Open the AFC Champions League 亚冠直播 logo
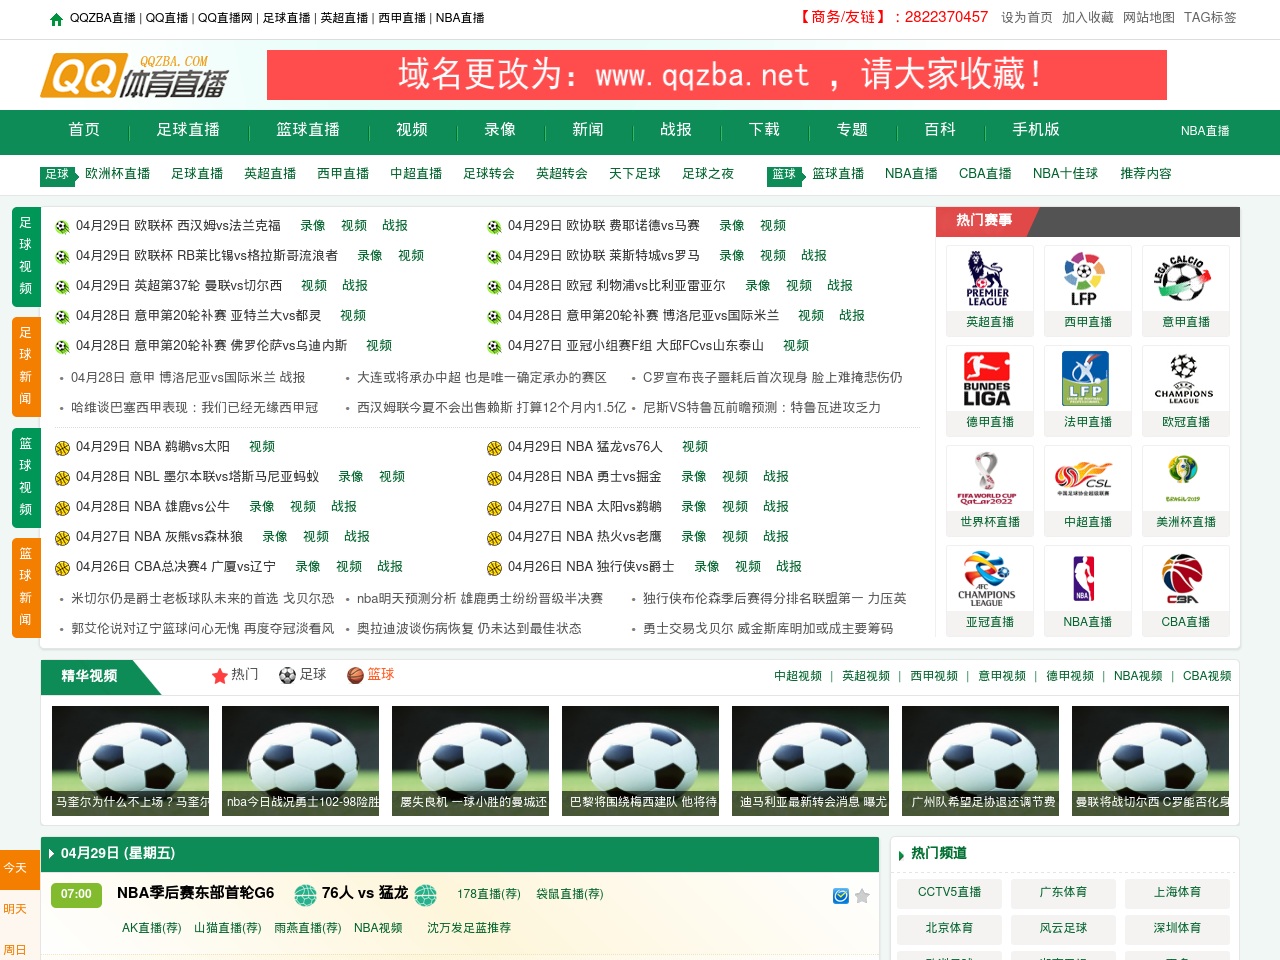This screenshot has width=1280, height=960. 989,579
